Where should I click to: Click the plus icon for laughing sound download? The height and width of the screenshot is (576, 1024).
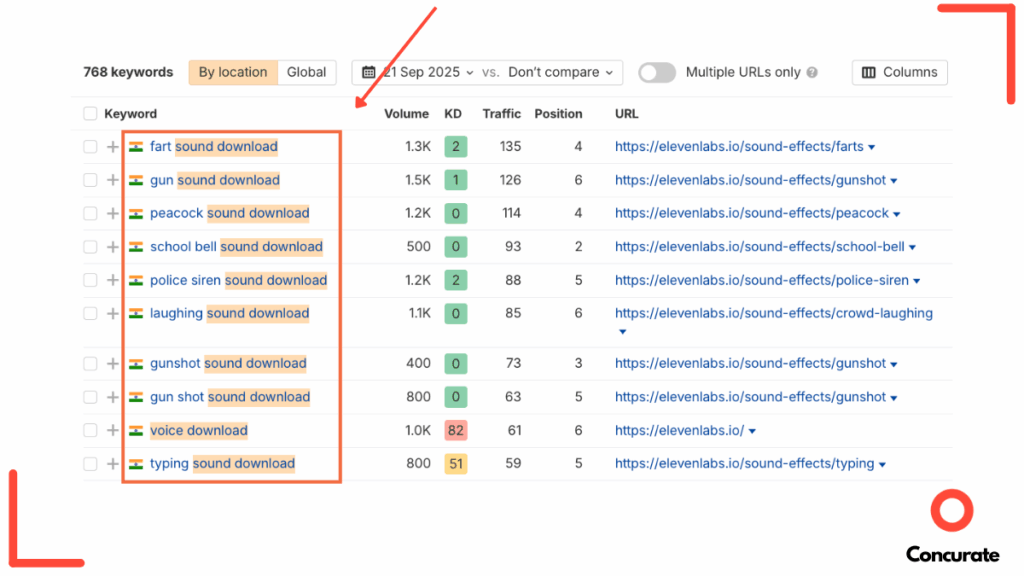112,313
